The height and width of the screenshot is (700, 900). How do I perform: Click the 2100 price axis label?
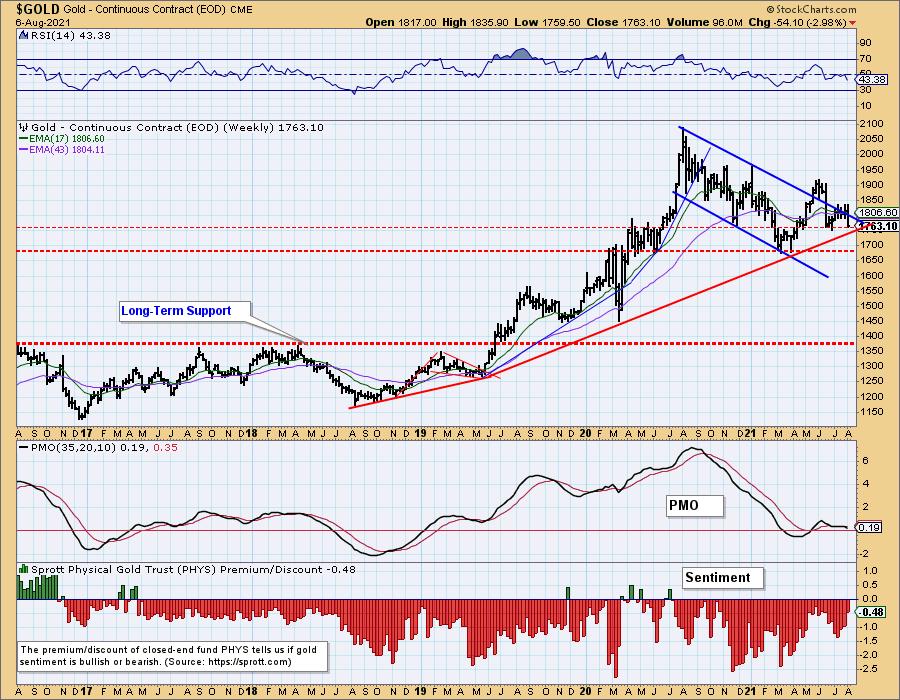(x=872, y=124)
